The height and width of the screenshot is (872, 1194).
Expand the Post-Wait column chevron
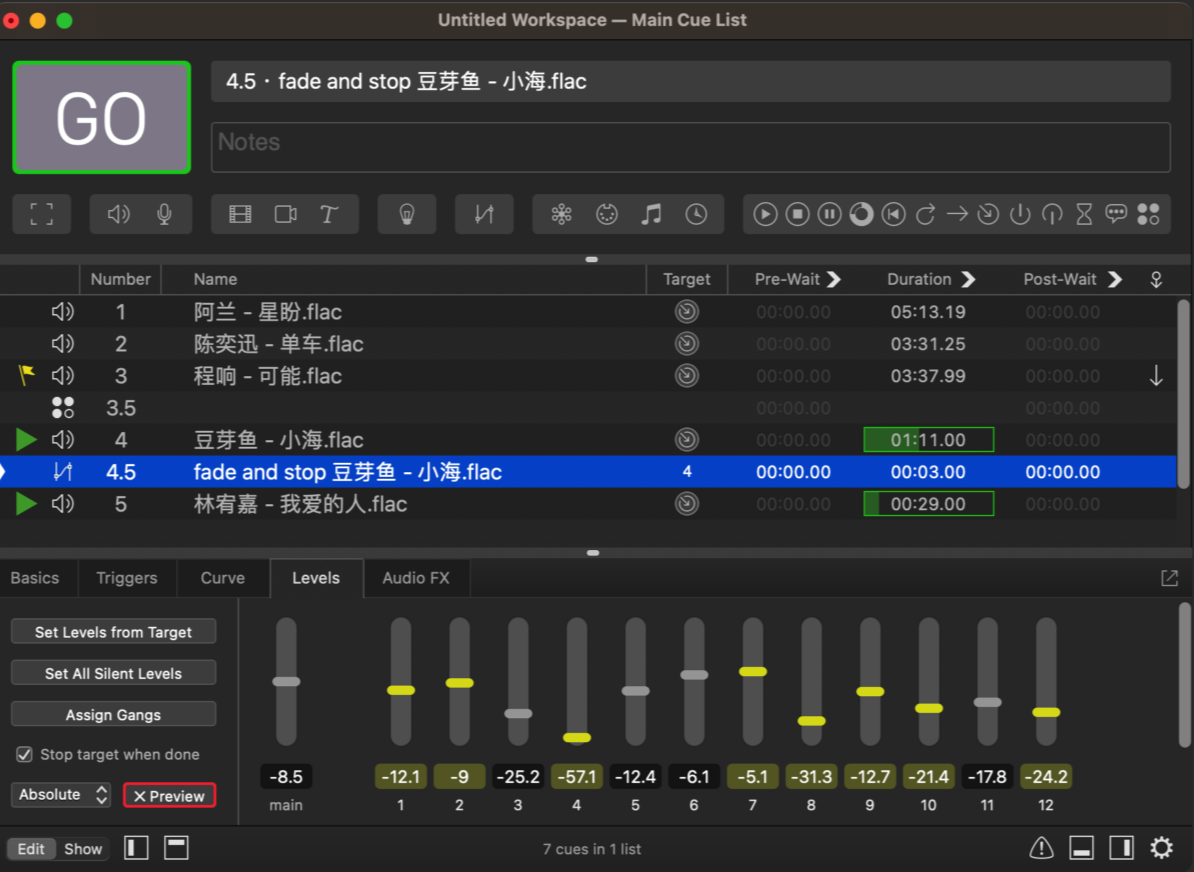pyautogui.click(x=1115, y=279)
